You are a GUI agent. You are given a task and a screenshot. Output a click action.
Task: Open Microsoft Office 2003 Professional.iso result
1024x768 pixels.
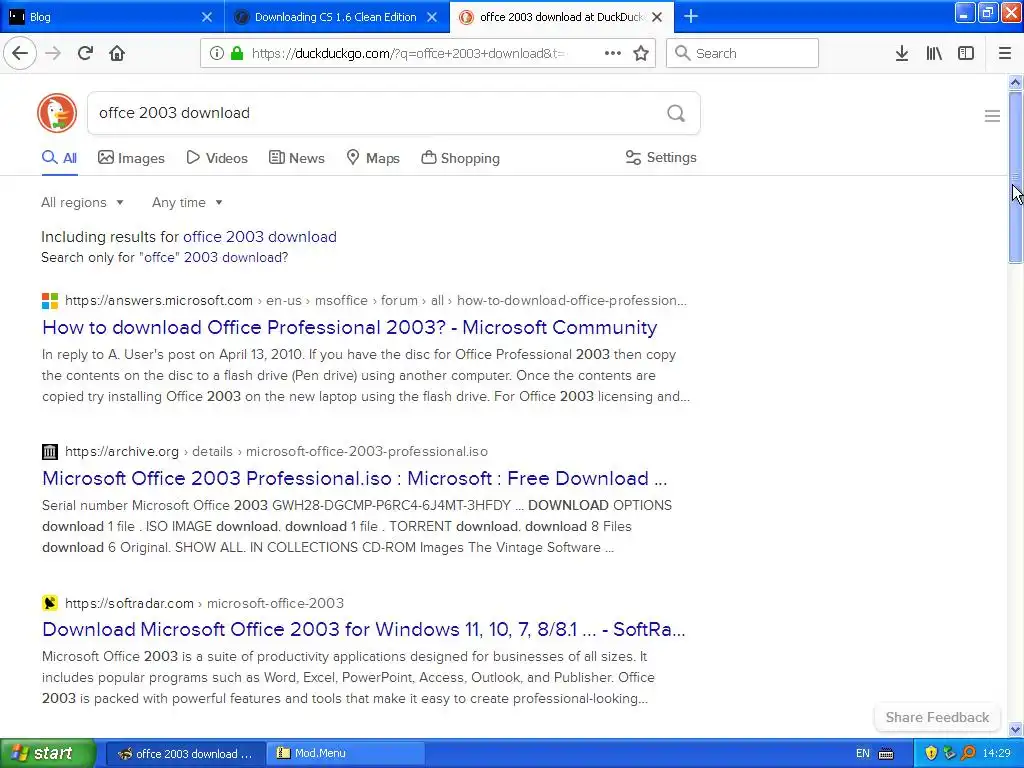[x=355, y=478]
